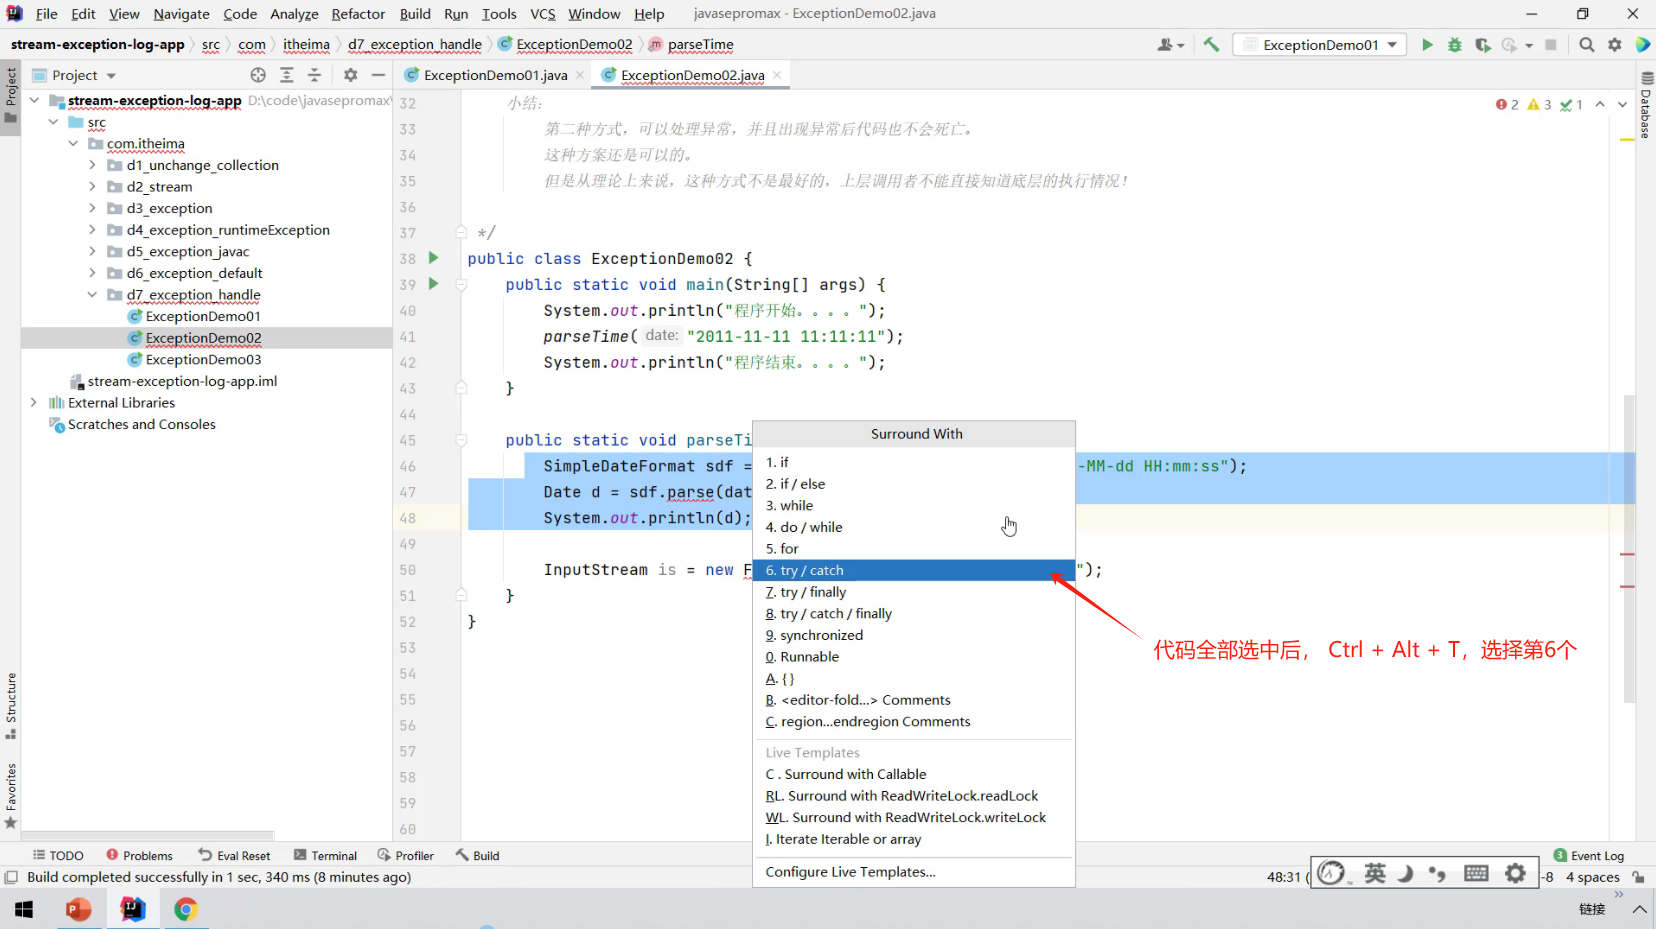This screenshot has height=929, width=1656.
Task: Toggle the Structure tool window stripe button
Action: click(x=11, y=706)
